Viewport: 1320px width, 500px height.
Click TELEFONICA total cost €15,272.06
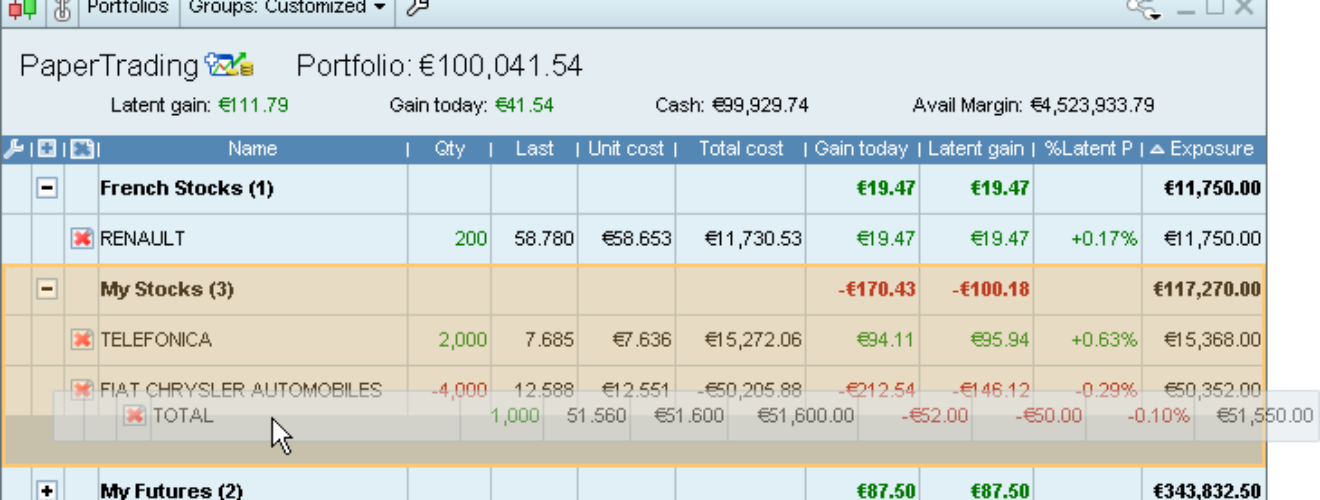[x=753, y=340]
